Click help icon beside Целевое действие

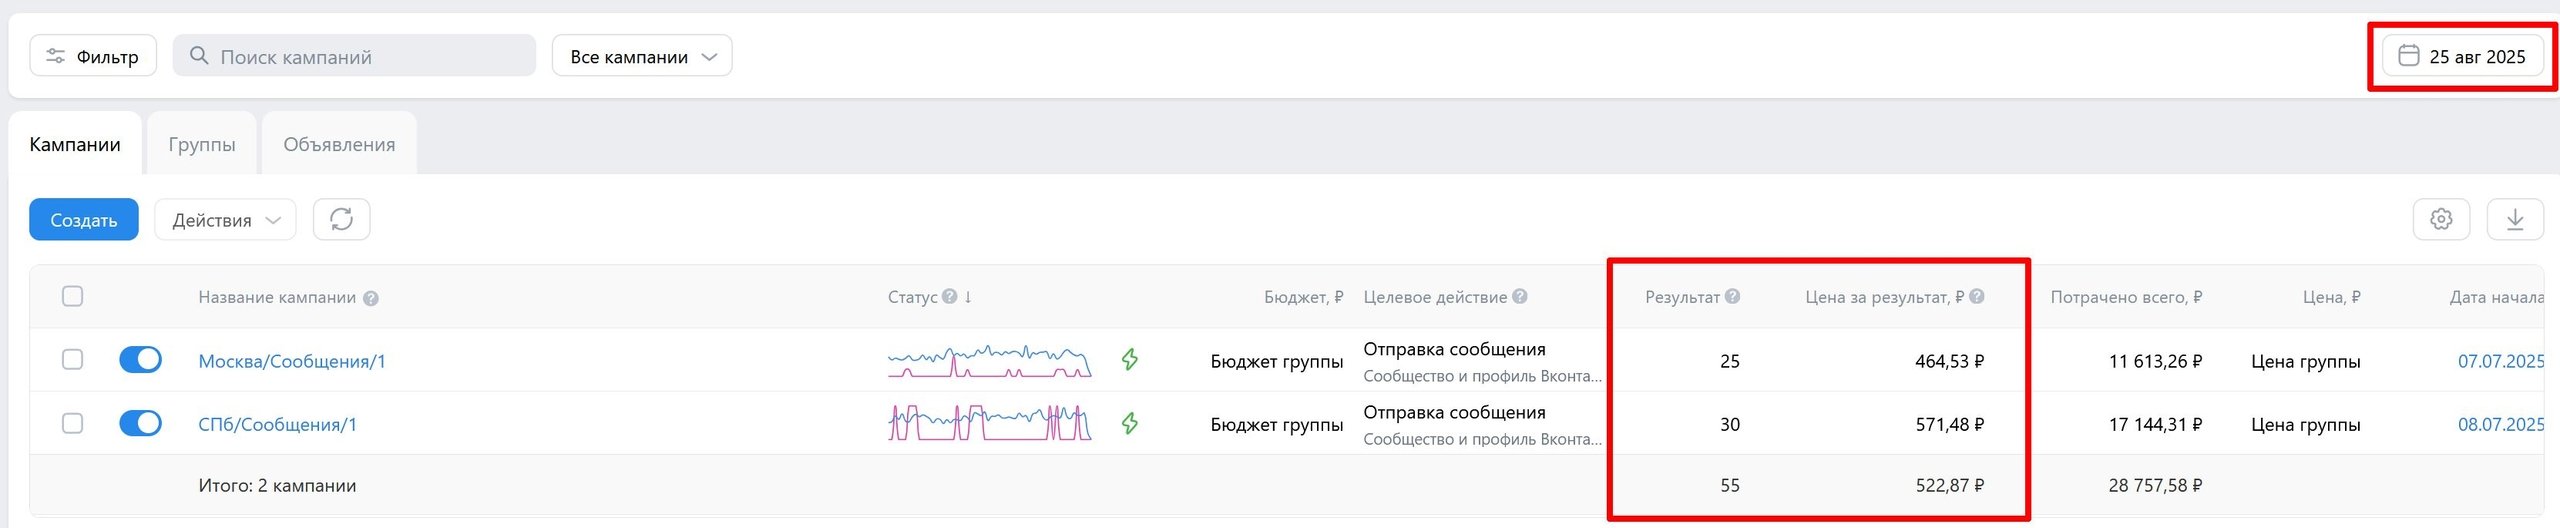[1520, 297]
